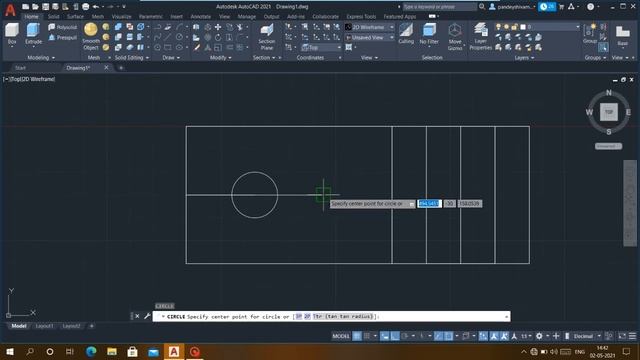640x360 pixels.
Task: Open Microsoft Edge from the taskbar
Action: [x=91, y=351]
